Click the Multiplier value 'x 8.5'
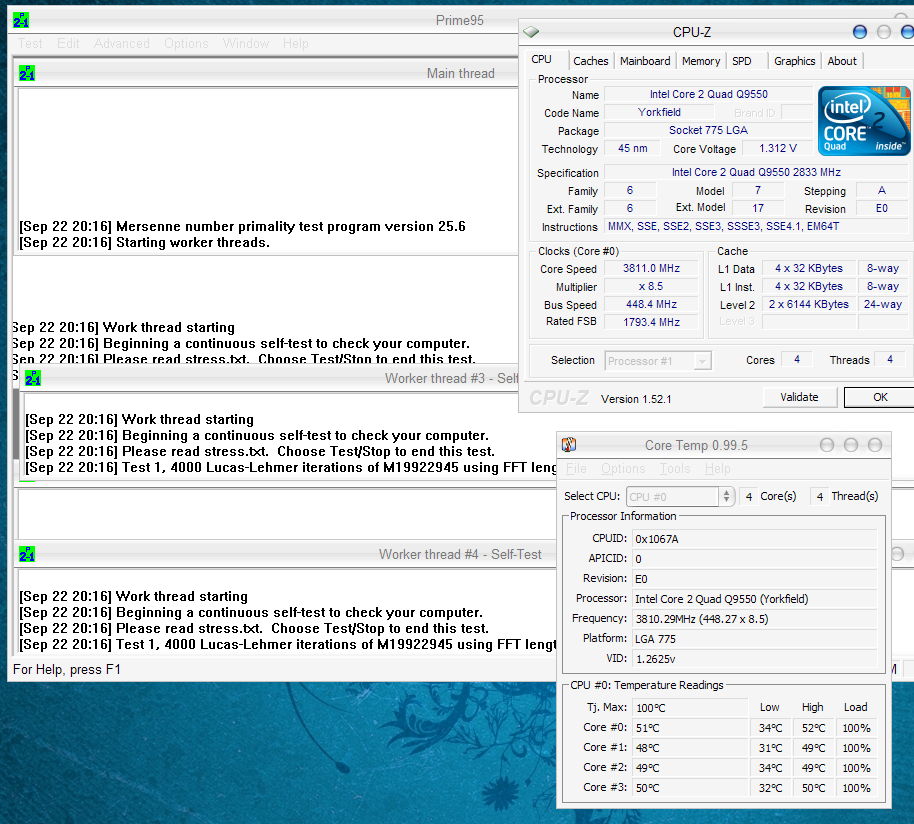 coord(651,287)
